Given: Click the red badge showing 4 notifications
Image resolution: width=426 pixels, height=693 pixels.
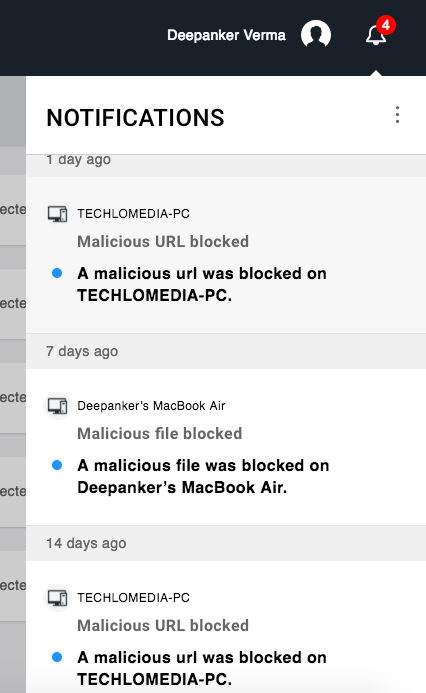Looking at the screenshot, I should 386,25.
